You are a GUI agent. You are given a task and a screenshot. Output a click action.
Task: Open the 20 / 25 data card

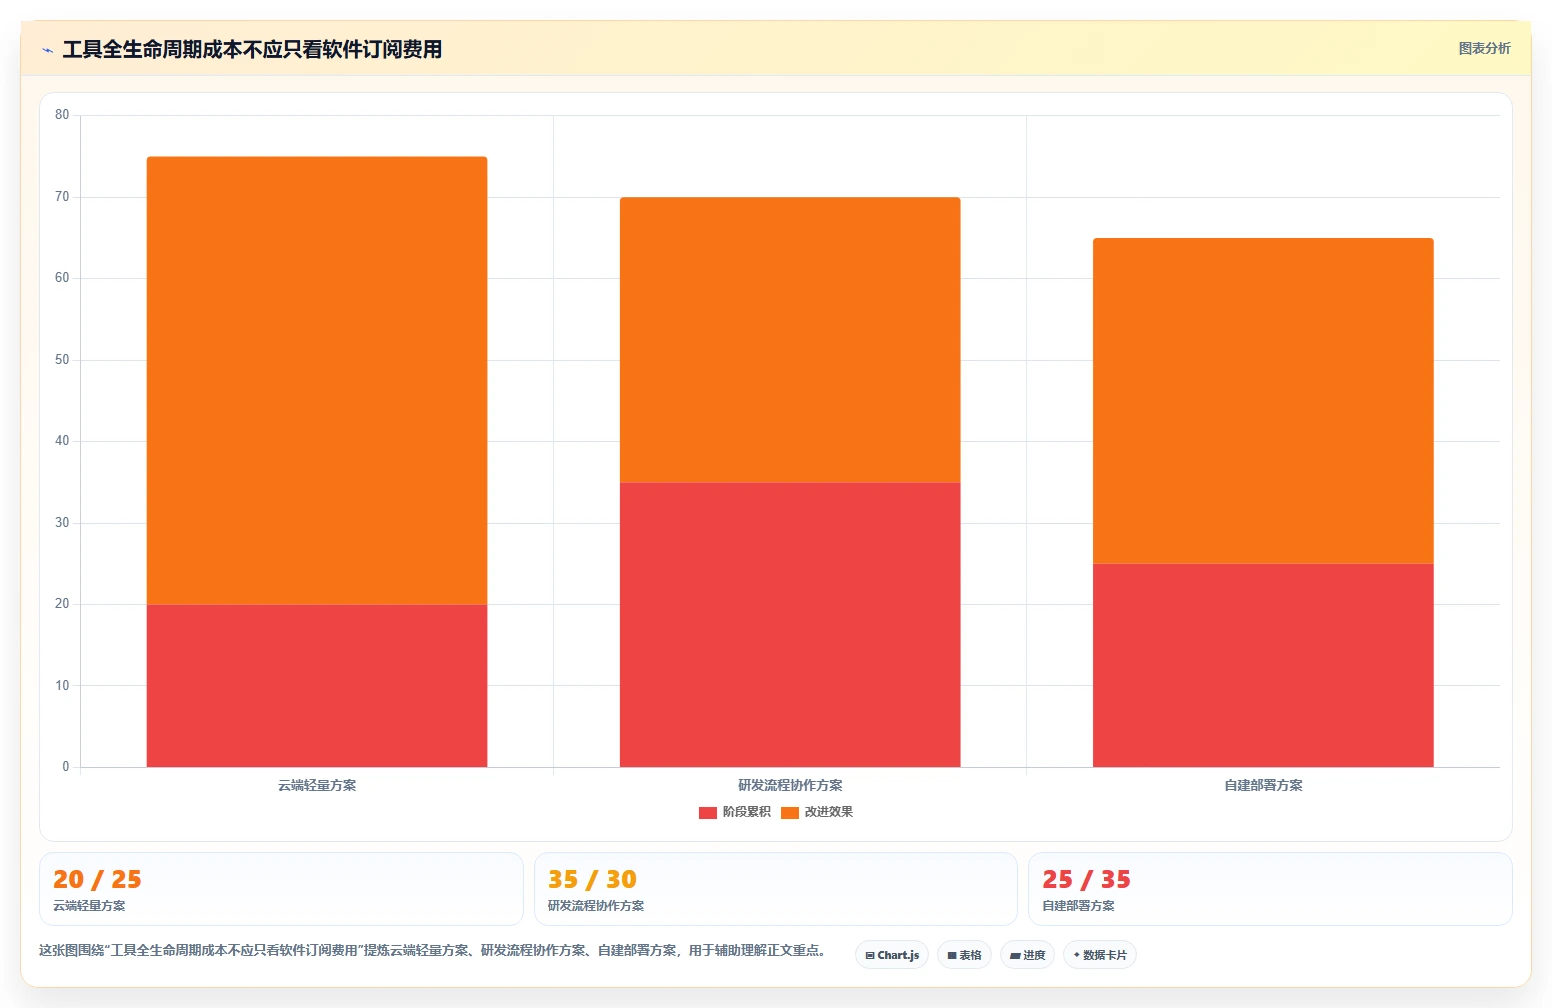[x=281, y=889]
